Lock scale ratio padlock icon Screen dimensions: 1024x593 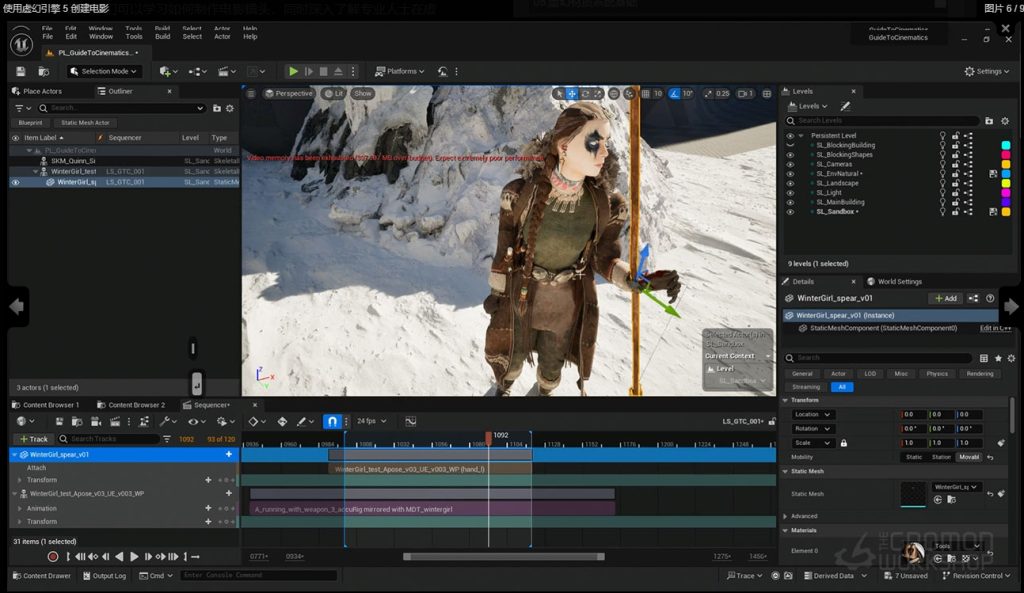coord(844,443)
